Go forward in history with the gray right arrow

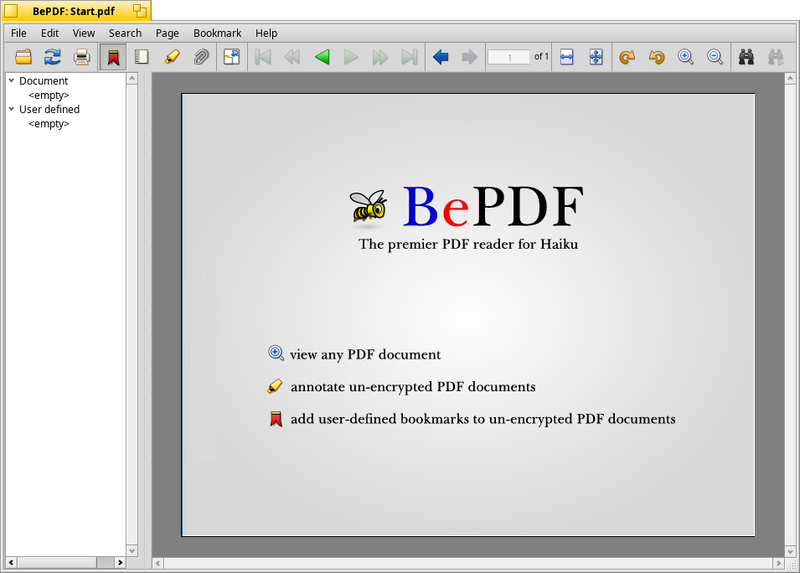(469, 57)
